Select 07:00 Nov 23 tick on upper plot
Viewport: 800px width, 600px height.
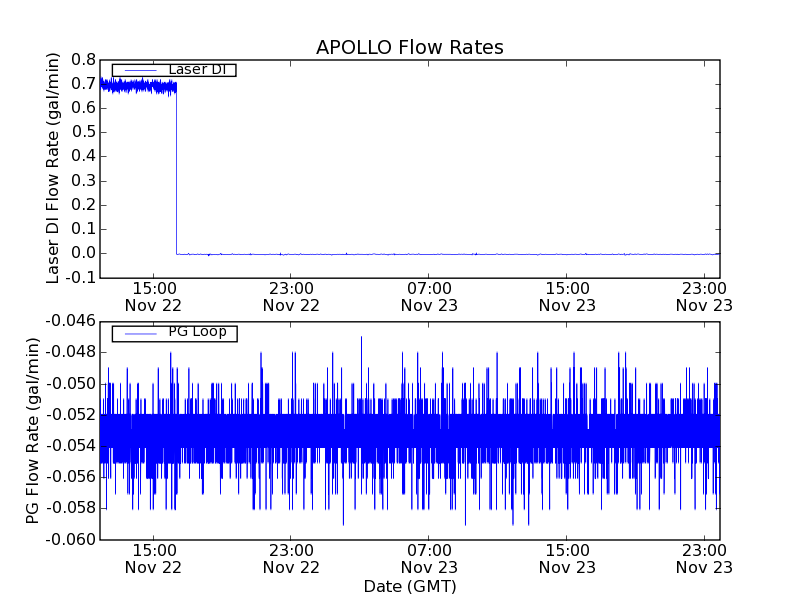429,296
